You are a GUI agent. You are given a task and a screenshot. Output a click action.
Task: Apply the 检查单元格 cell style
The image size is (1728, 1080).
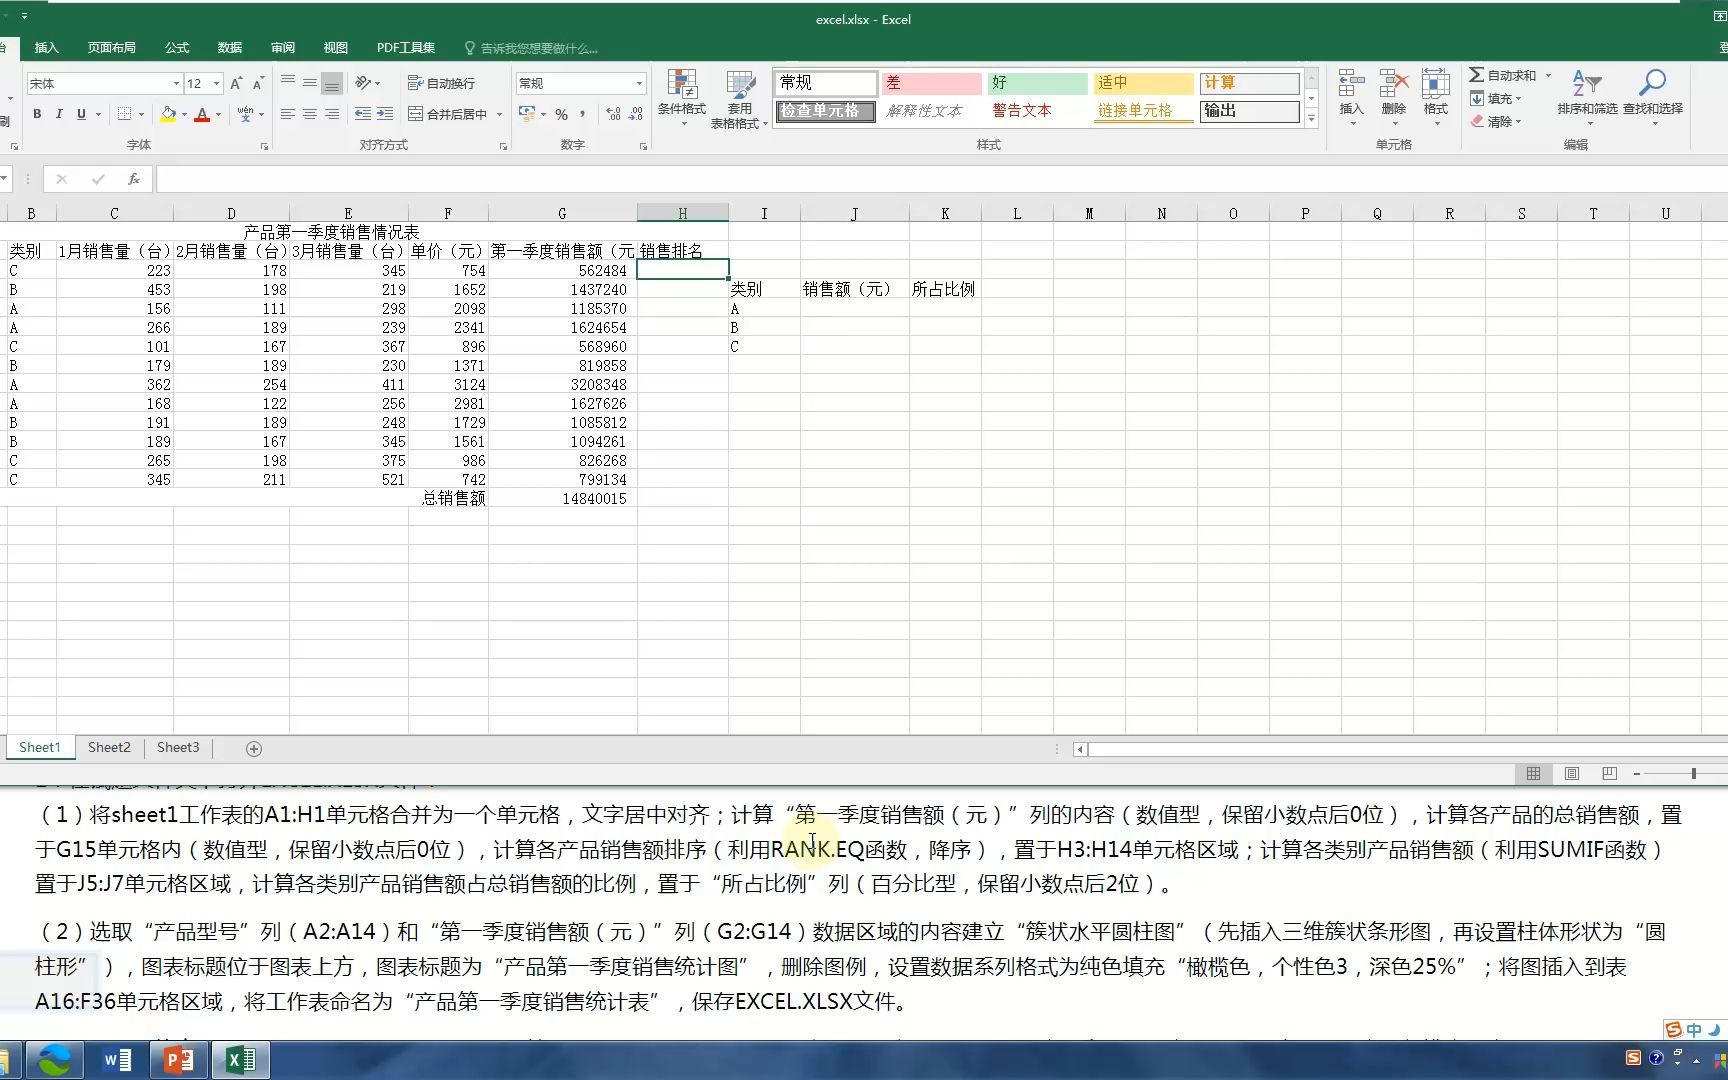pos(826,111)
